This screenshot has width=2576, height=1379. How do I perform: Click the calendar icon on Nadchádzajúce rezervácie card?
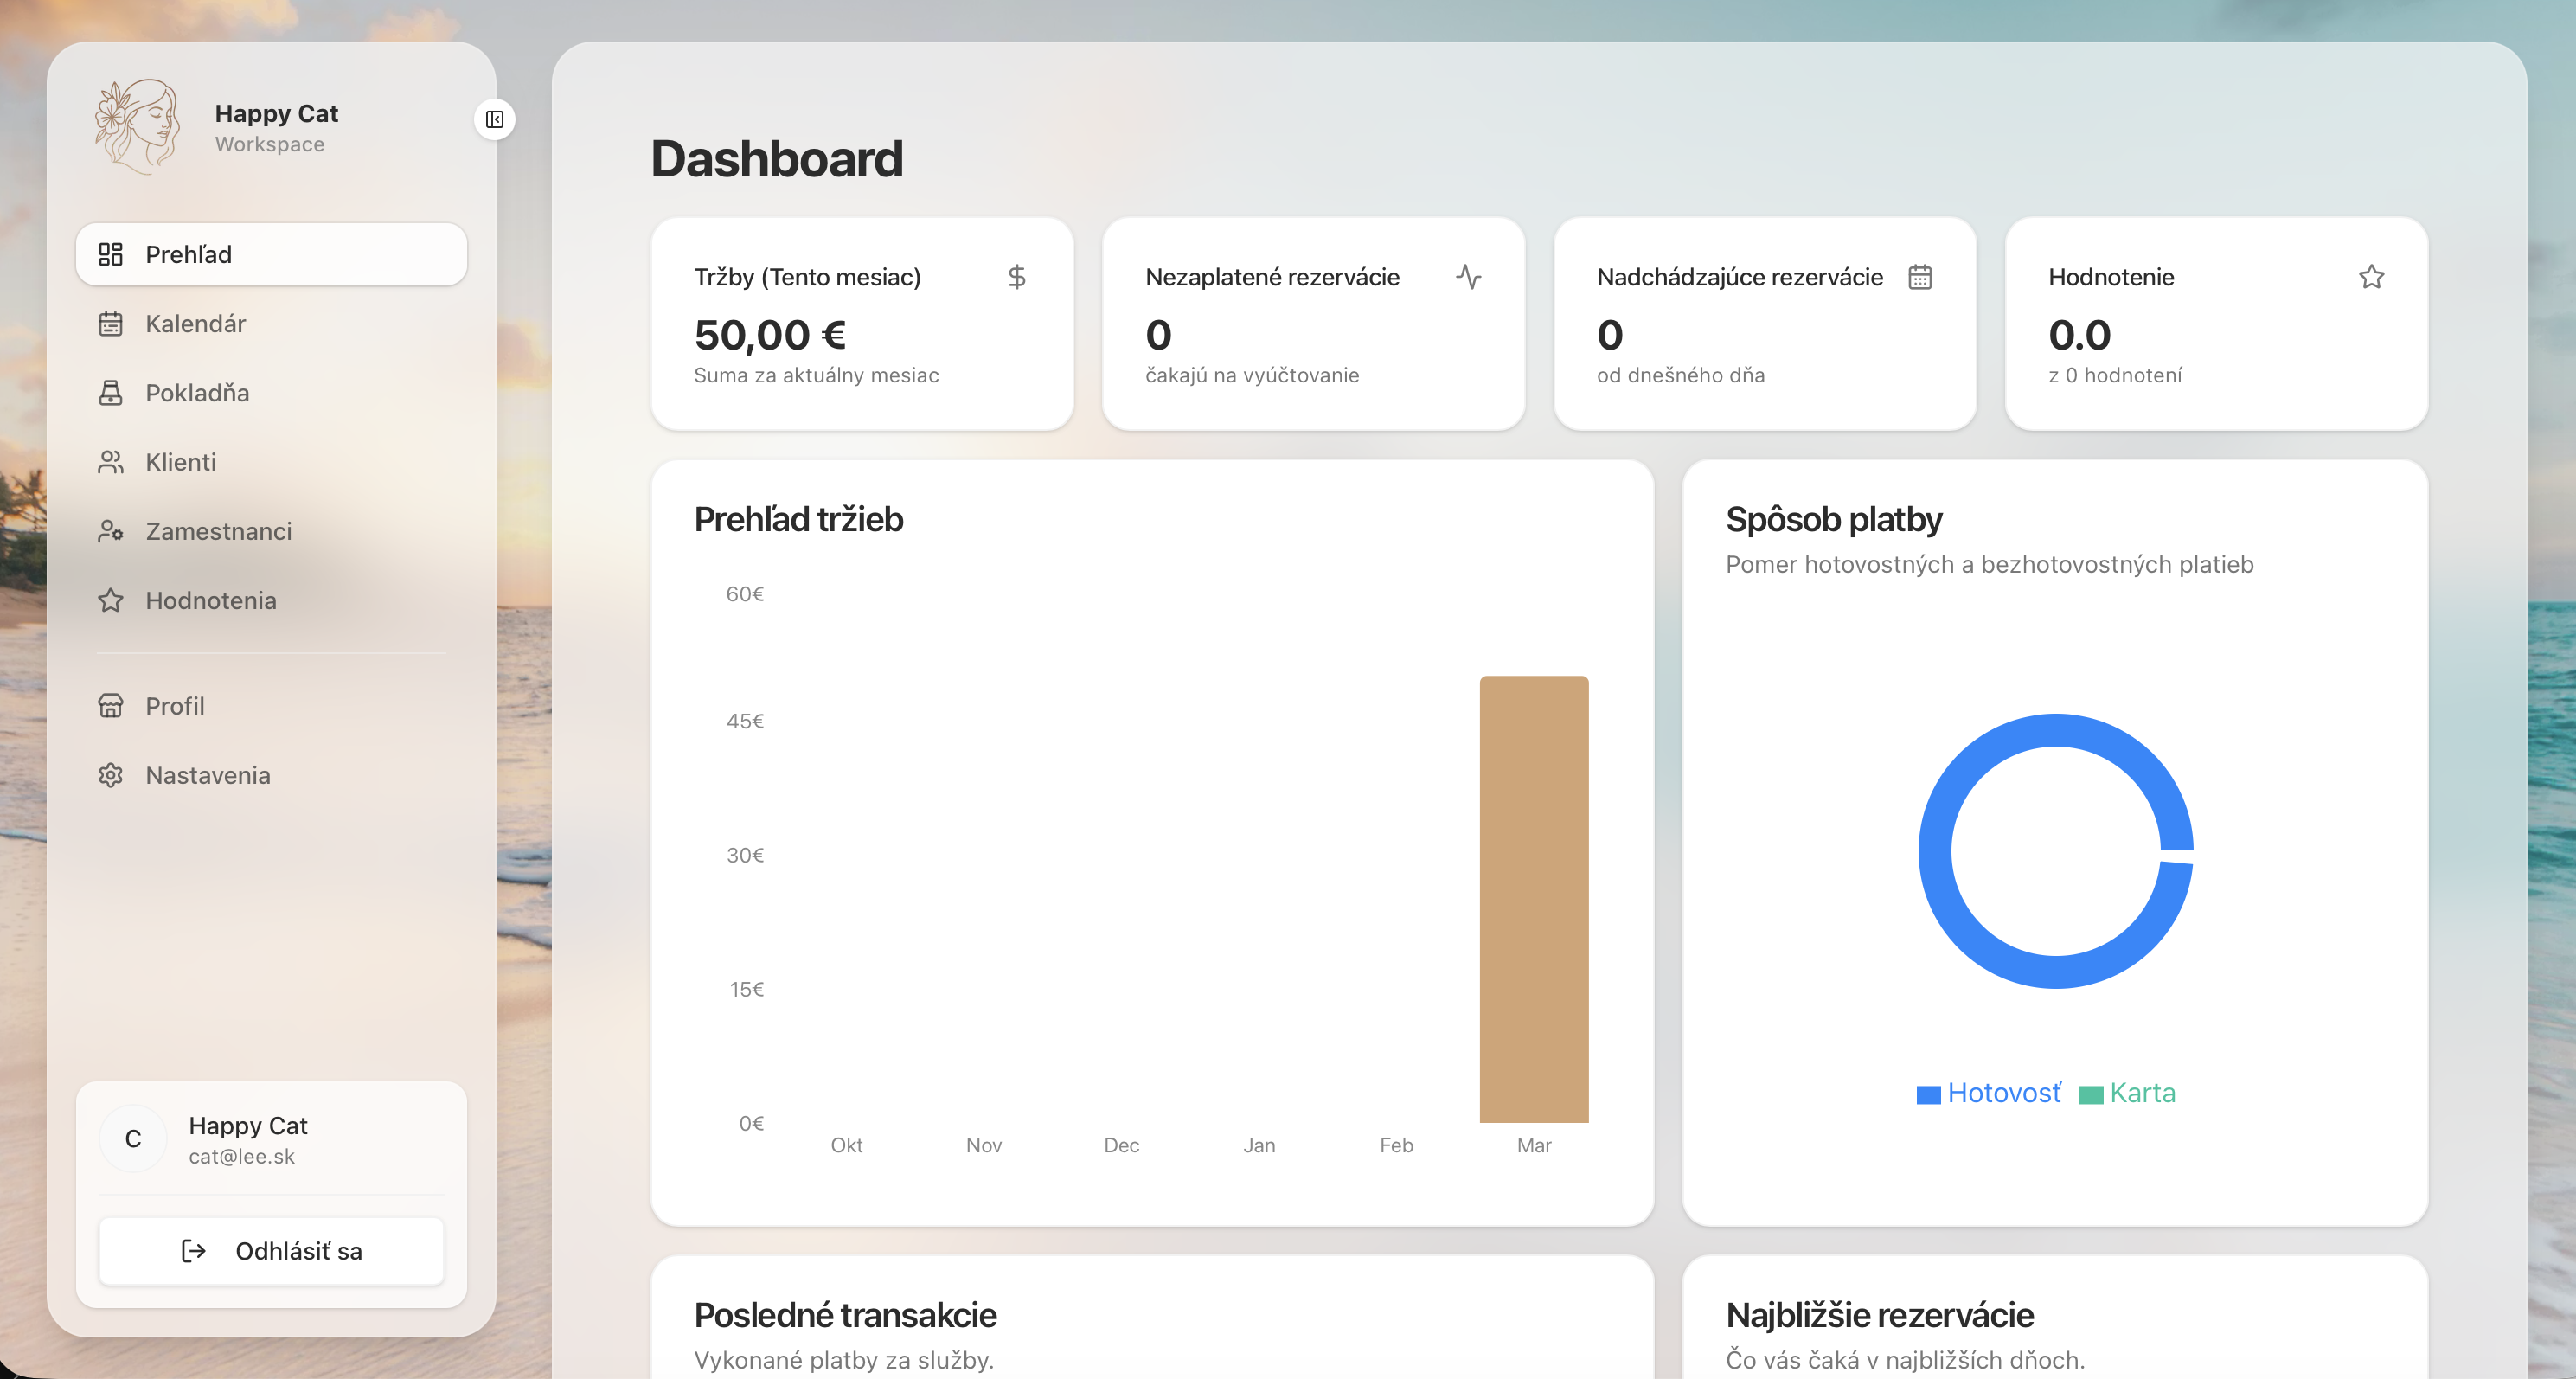[x=1922, y=277]
